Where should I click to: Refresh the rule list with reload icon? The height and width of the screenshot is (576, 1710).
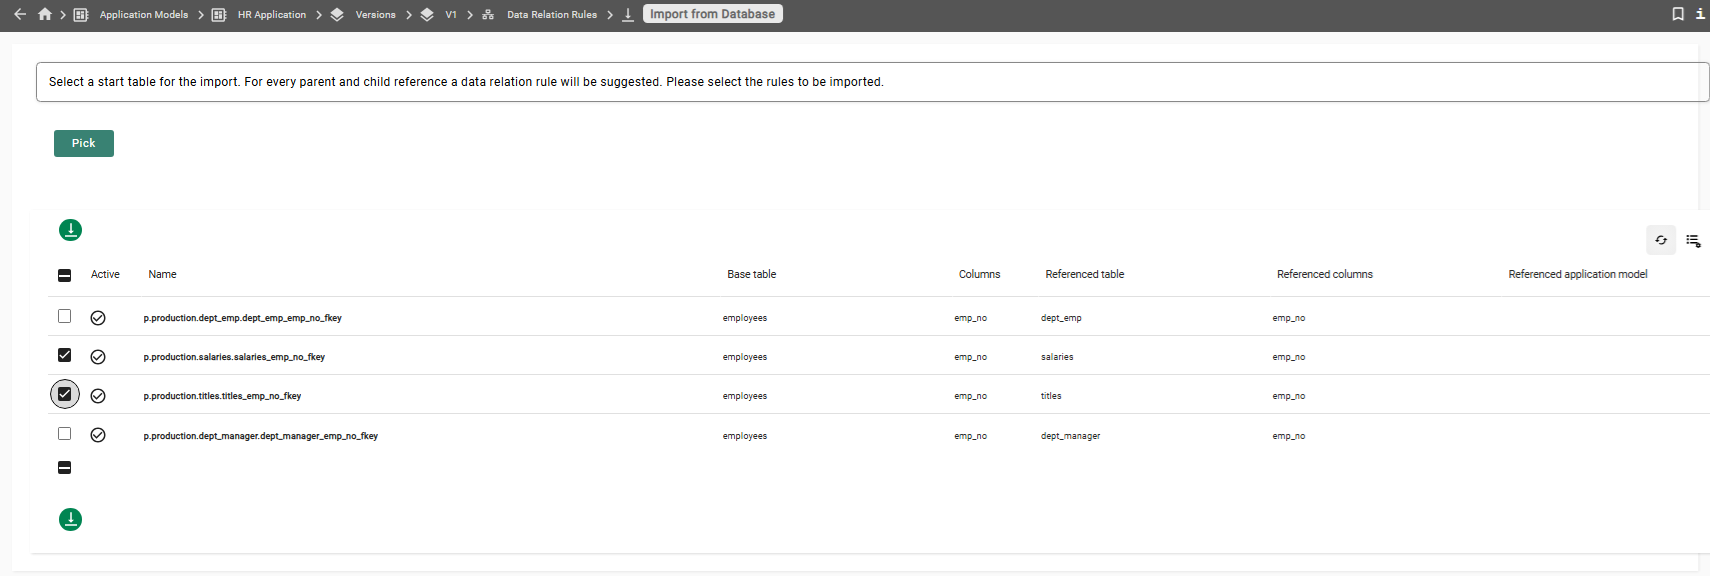[1661, 240]
